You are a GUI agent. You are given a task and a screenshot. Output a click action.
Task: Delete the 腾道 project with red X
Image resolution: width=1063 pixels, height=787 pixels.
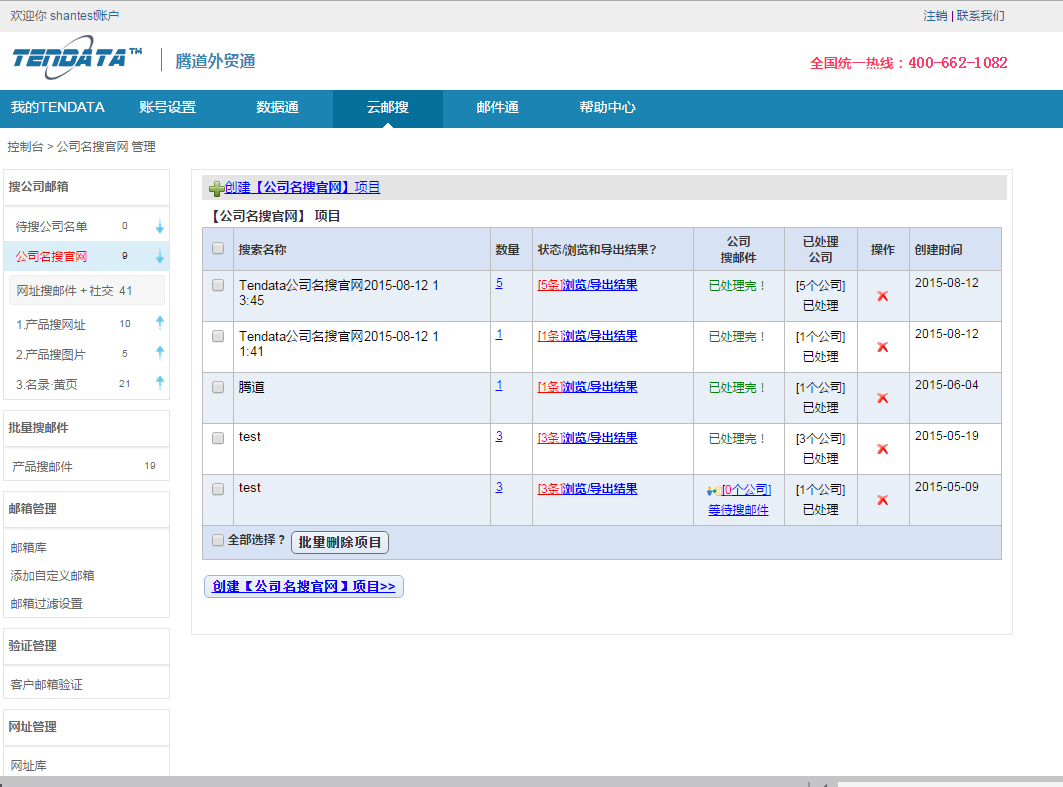coord(882,398)
